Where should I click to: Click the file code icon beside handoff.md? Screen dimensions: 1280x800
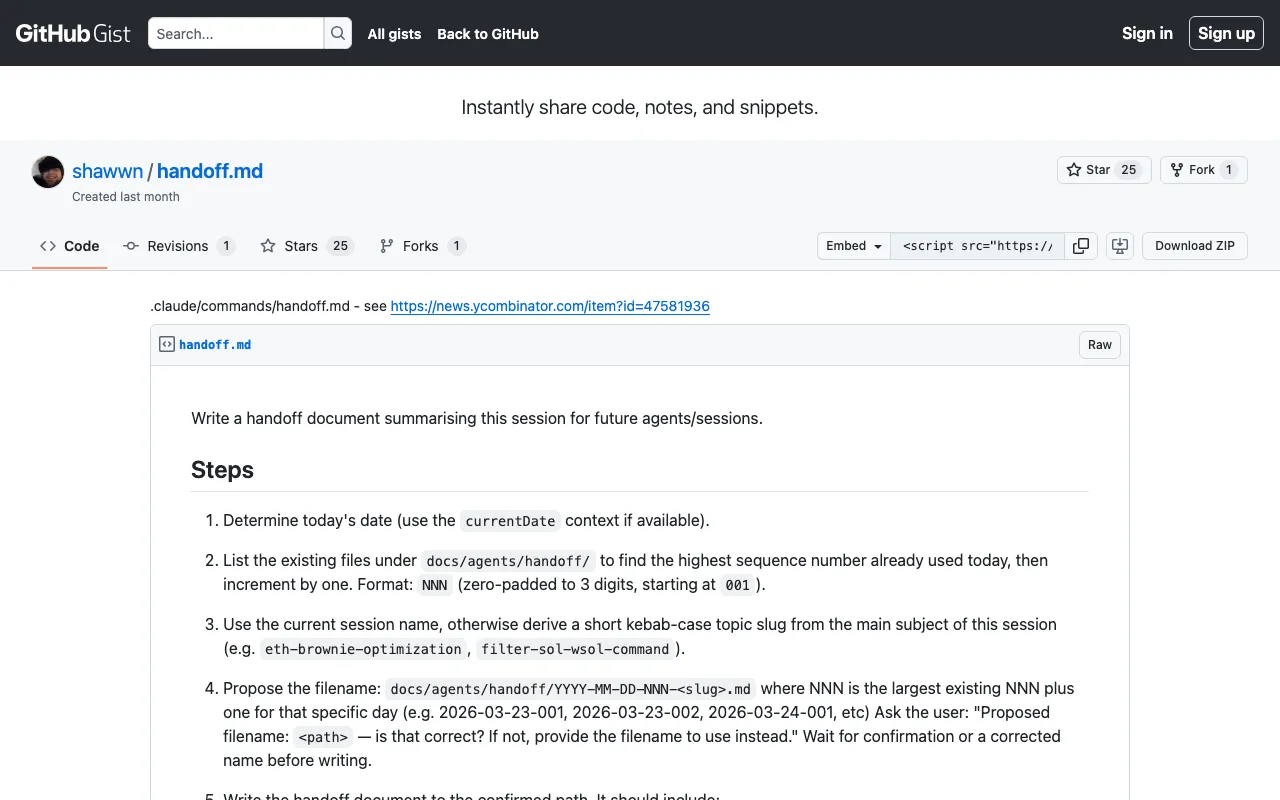point(167,344)
